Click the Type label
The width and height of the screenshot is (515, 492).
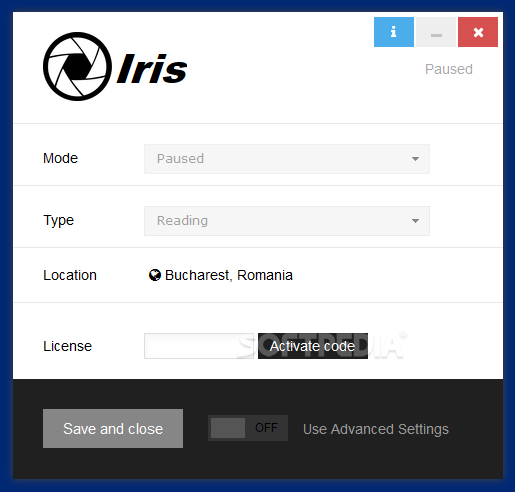pyautogui.click(x=59, y=221)
